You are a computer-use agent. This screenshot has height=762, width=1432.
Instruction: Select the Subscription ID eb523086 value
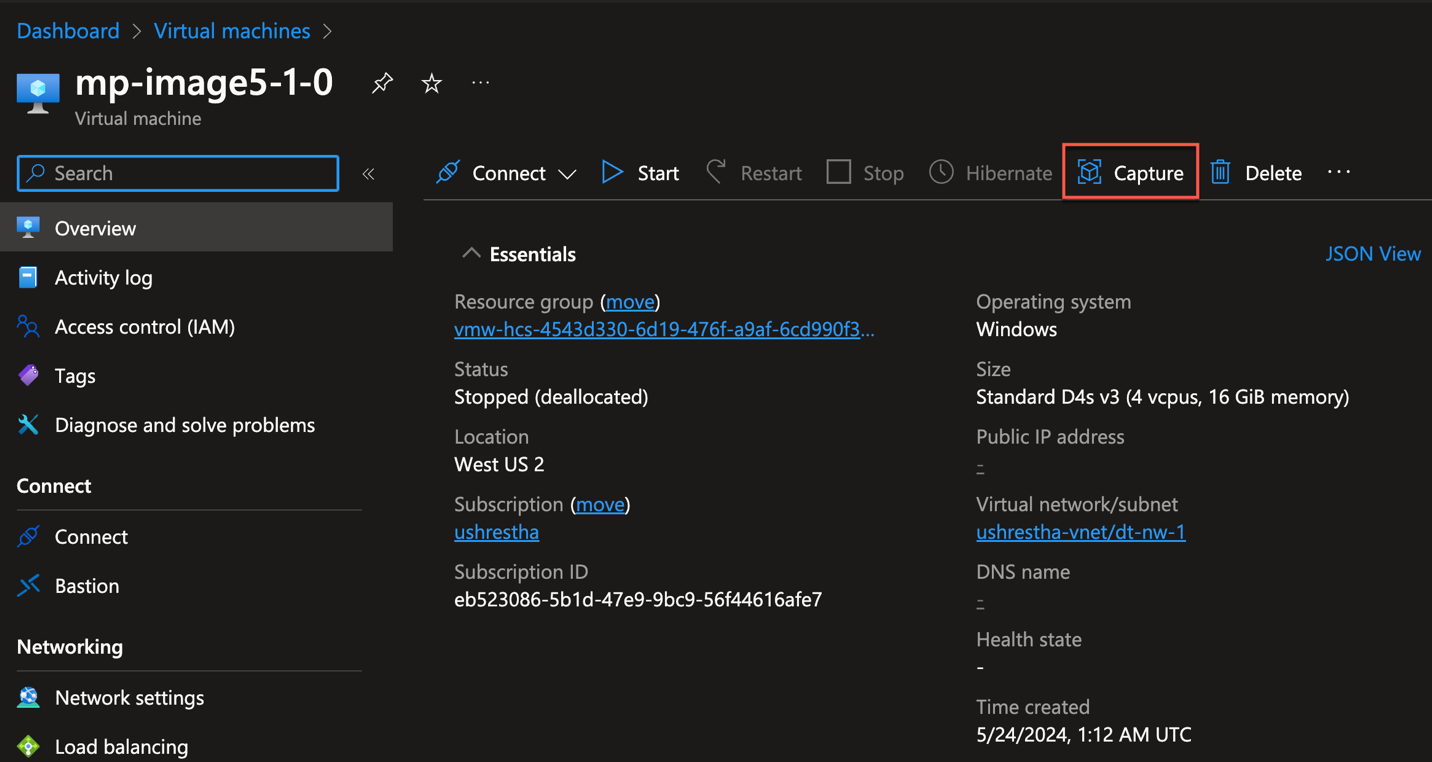[638, 600]
